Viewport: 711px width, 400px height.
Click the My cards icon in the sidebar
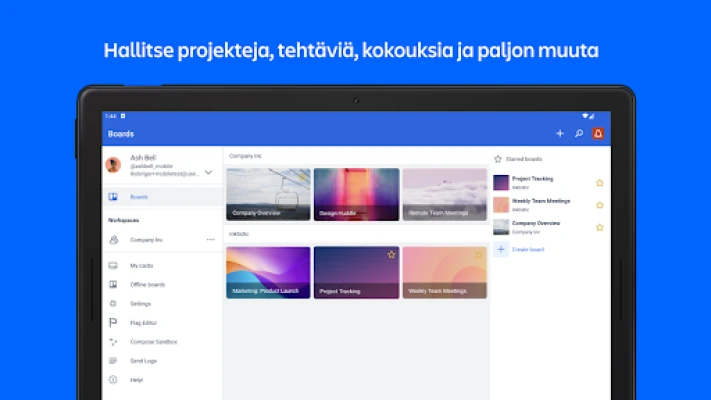pos(113,265)
